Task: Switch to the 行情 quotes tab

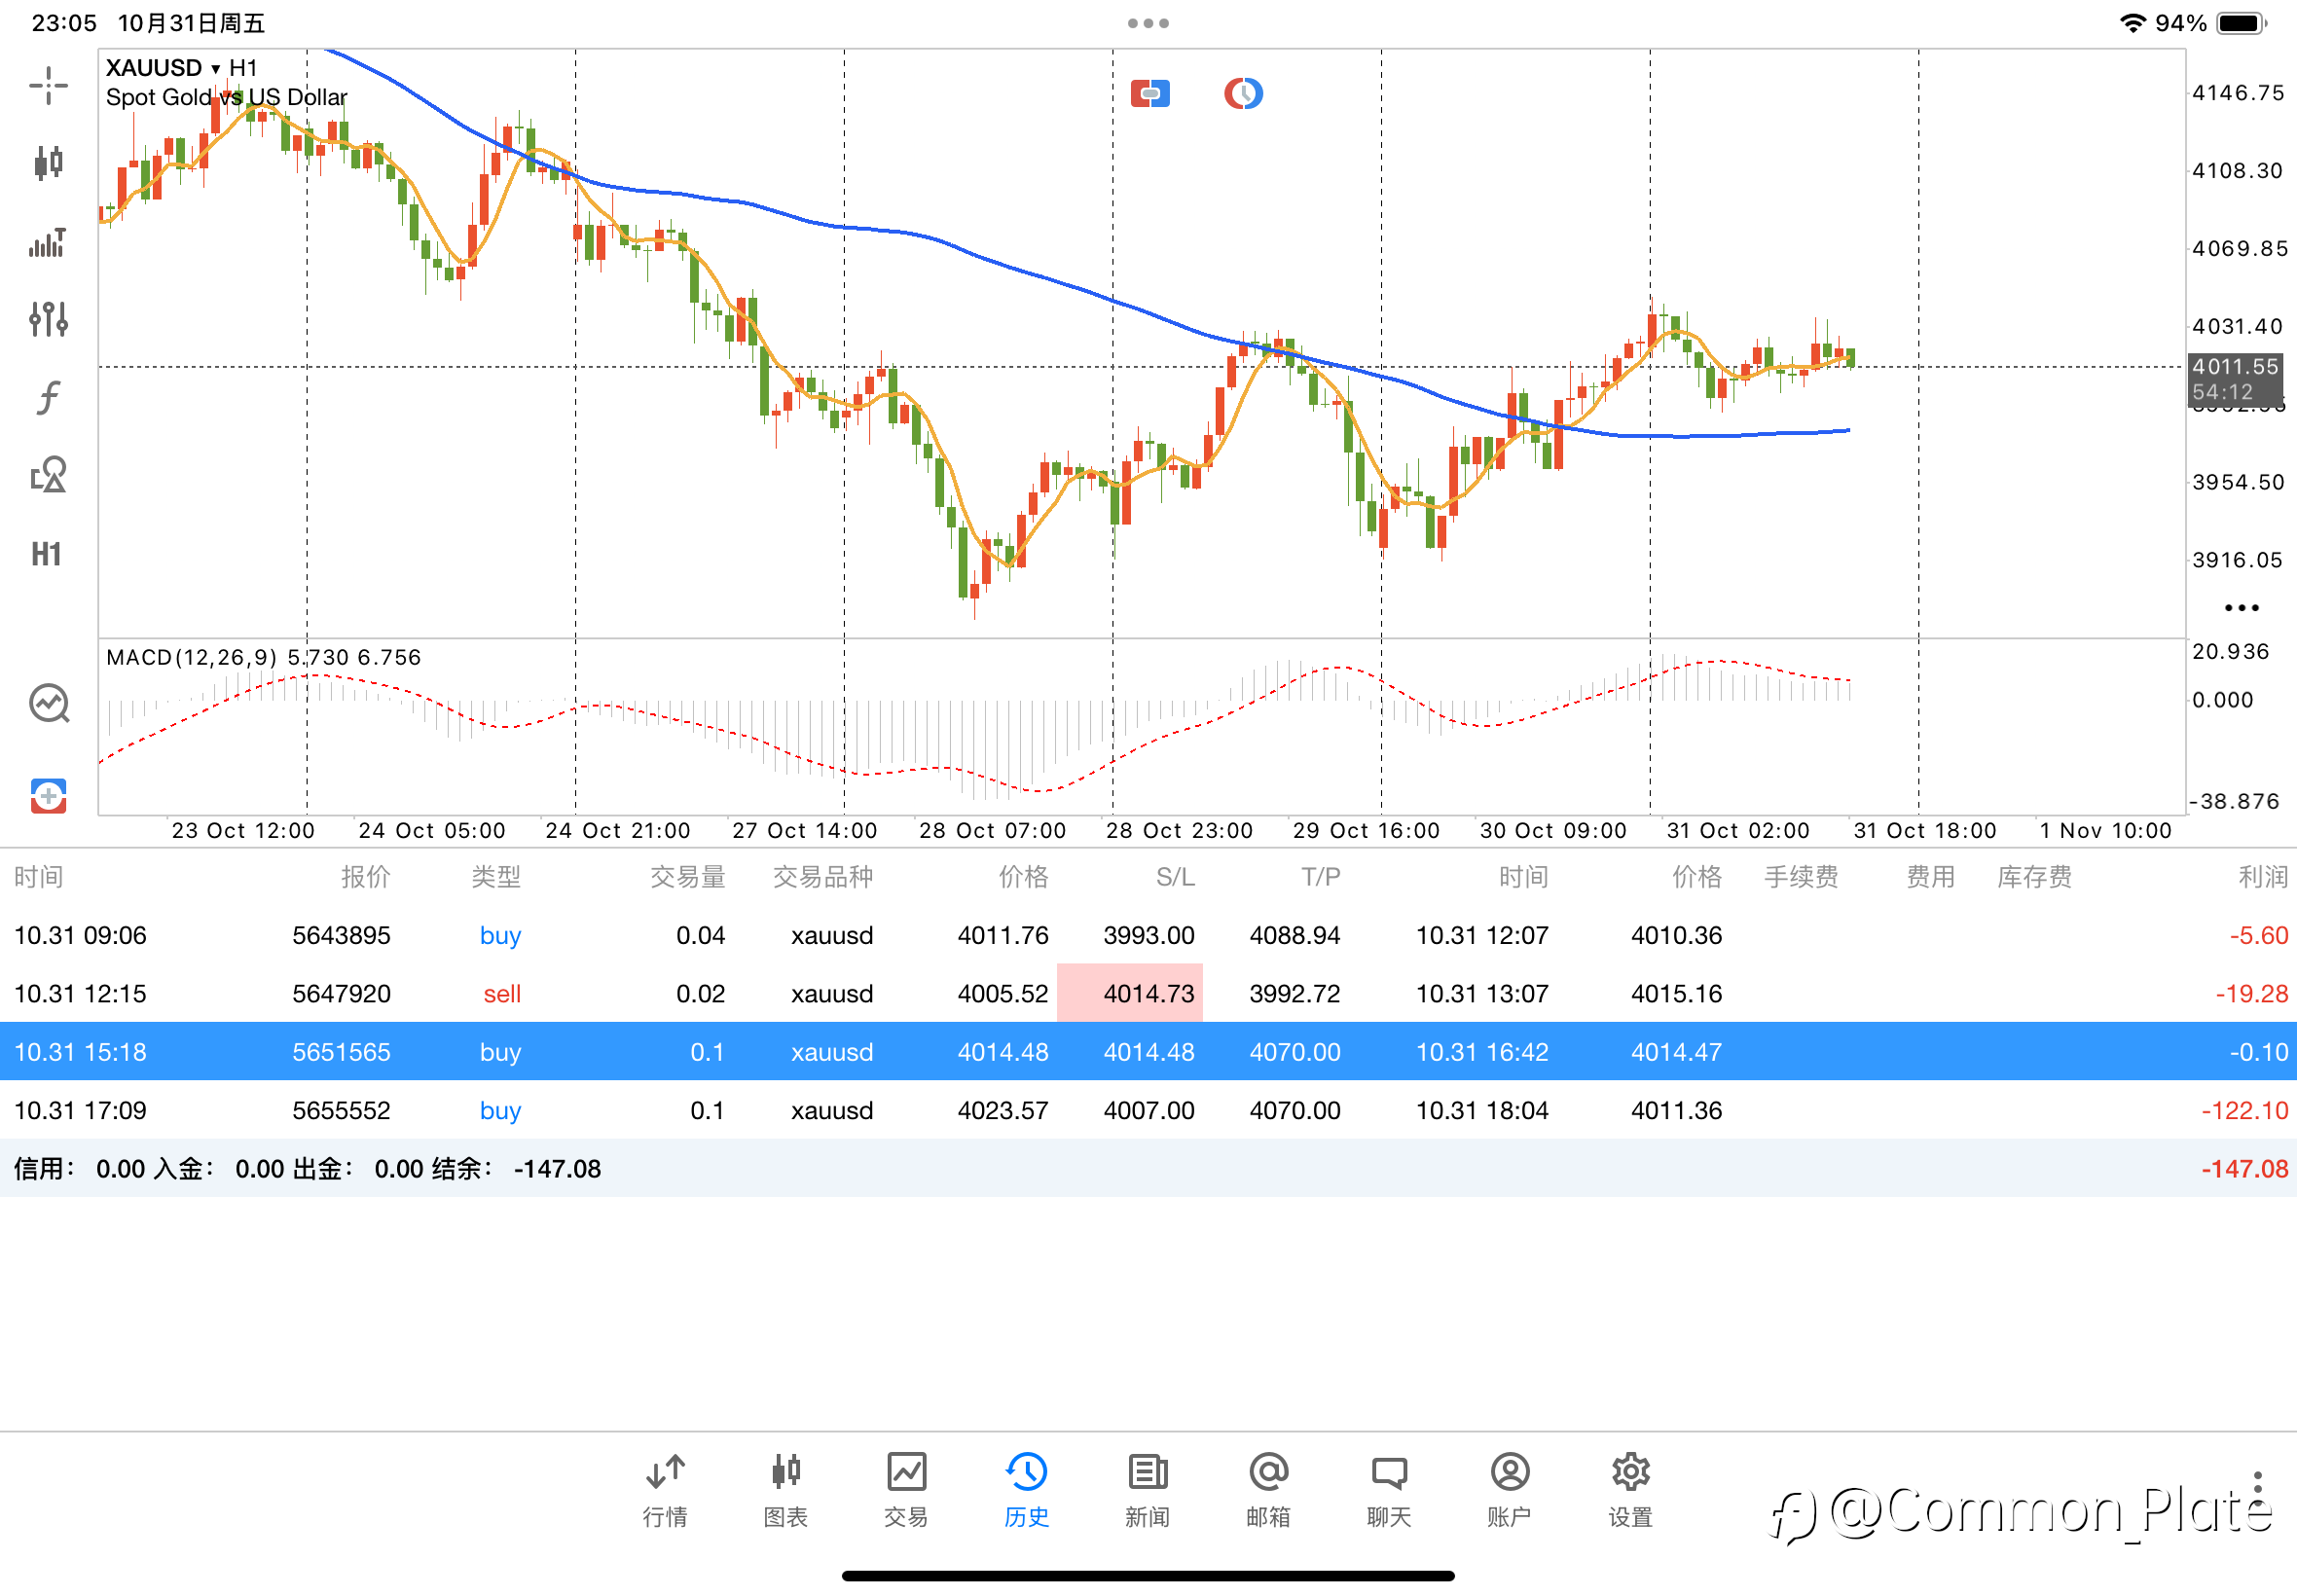Action: [x=665, y=1490]
